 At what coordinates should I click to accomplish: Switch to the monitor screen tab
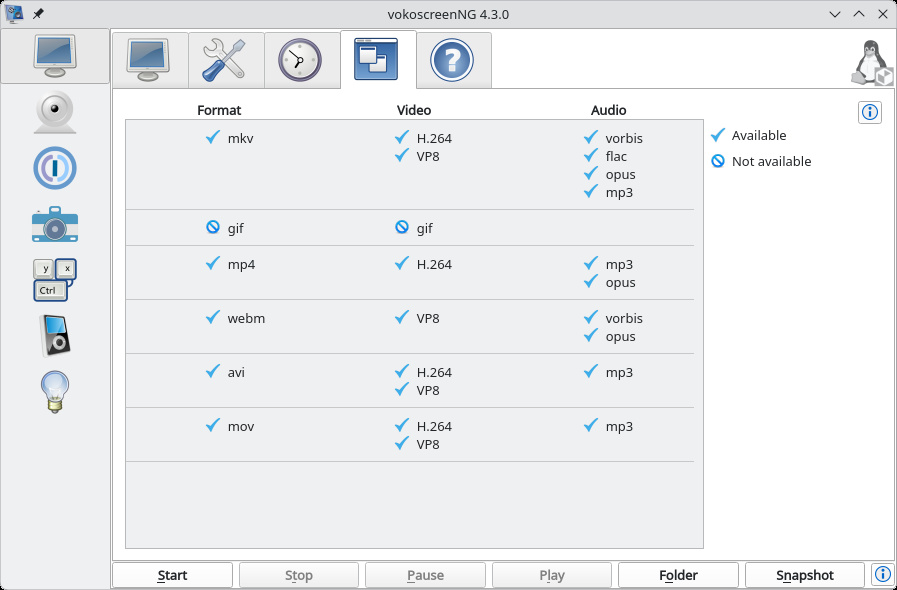[x=150, y=60]
